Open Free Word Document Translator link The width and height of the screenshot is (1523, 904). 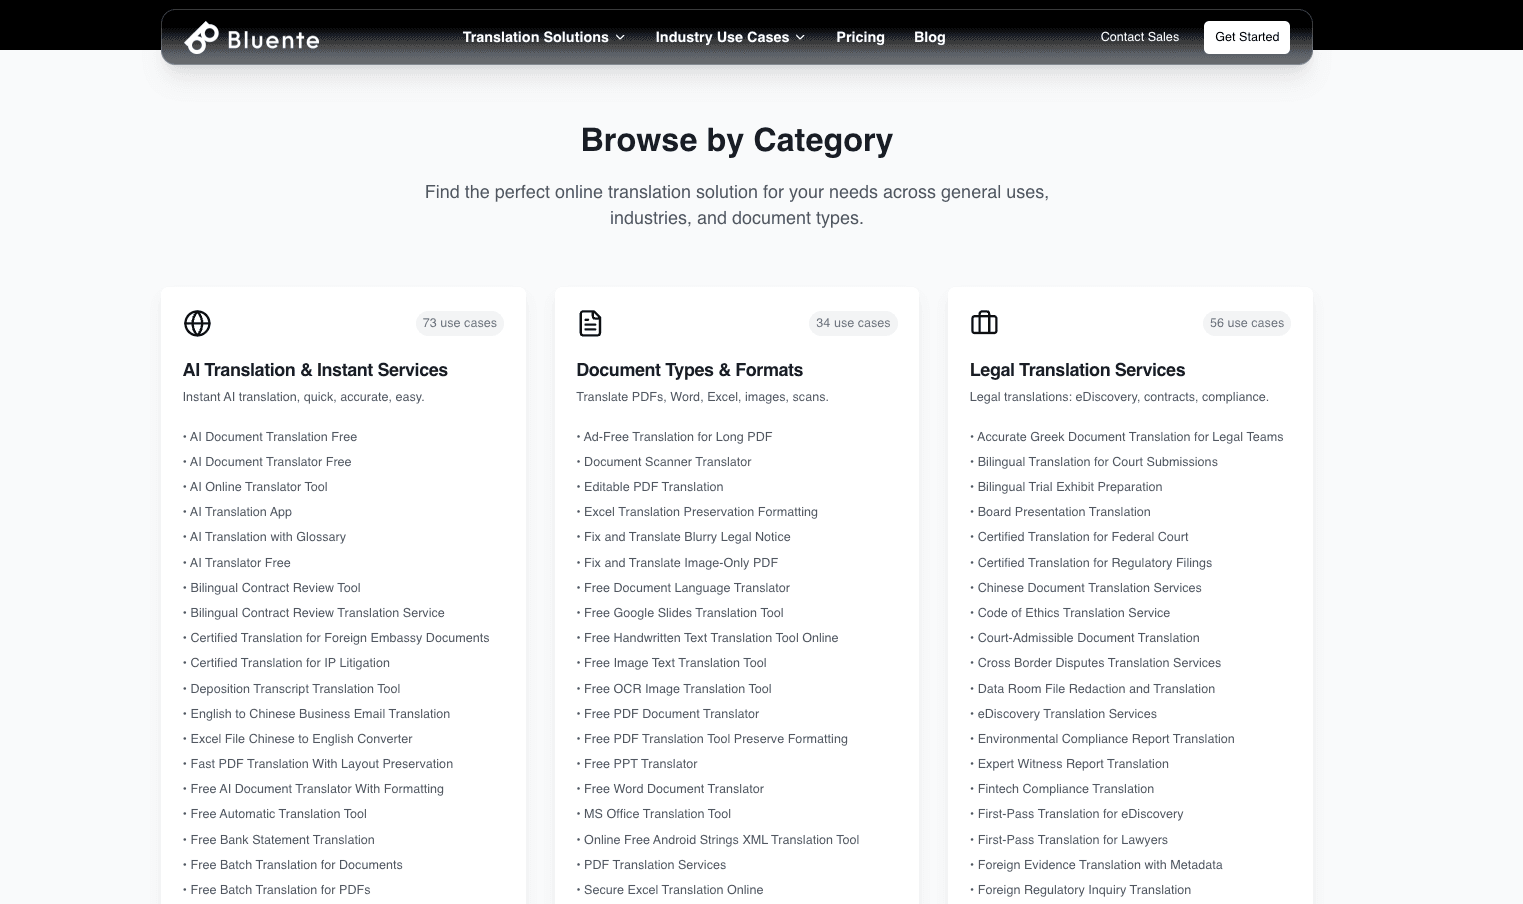point(674,789)
